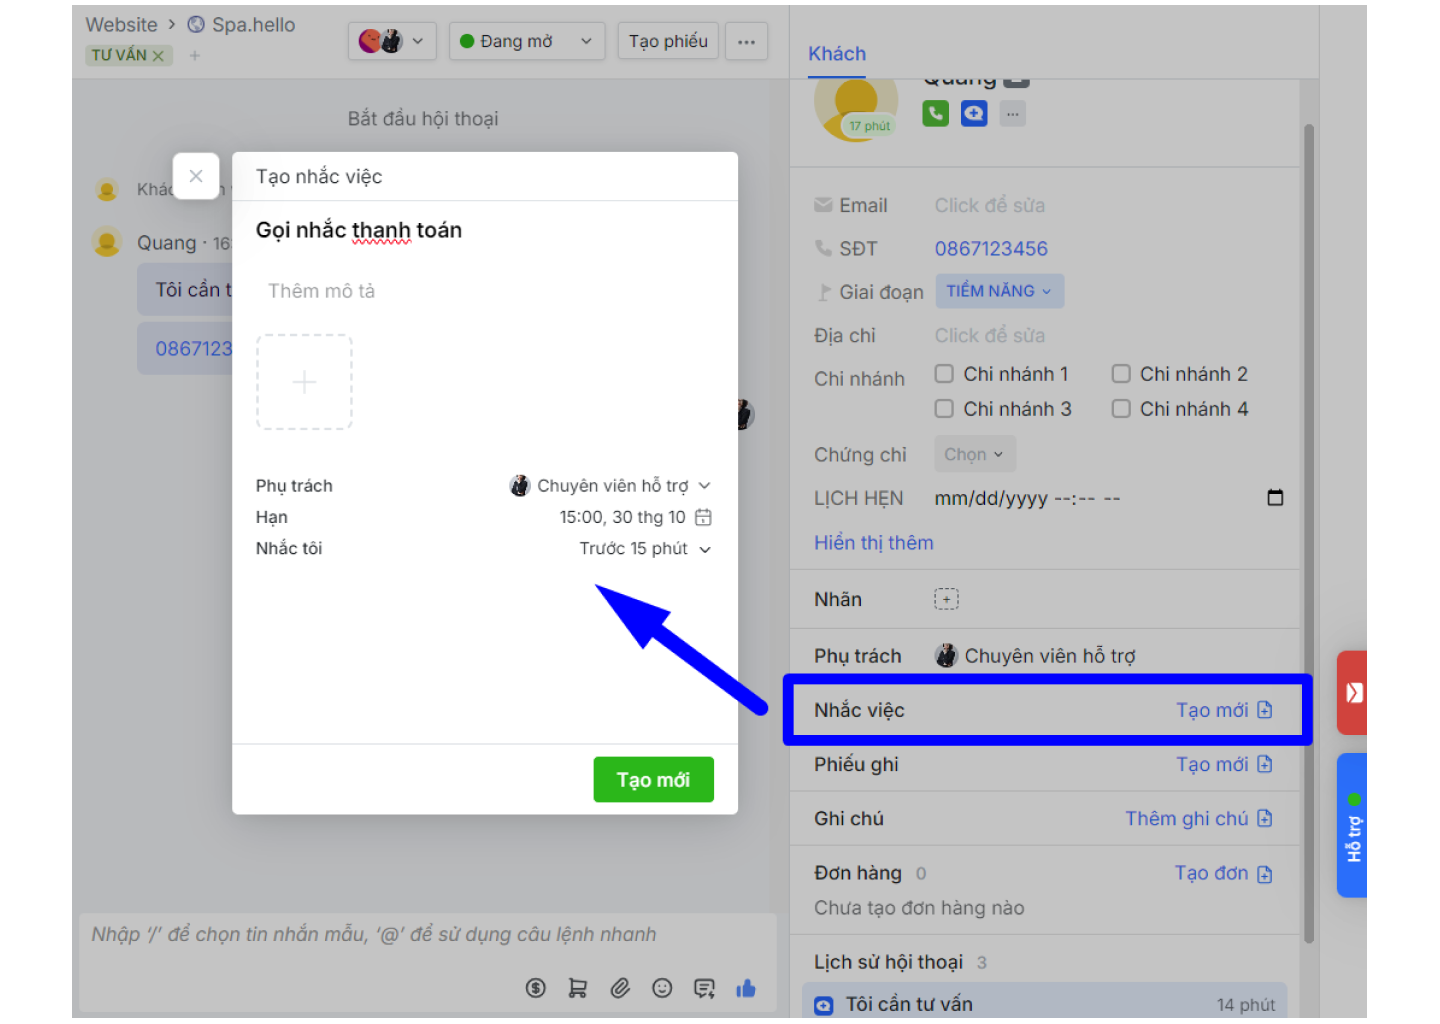Click the green Tạo mới button
1440x1024 pixels.
[x=653, y=780]
